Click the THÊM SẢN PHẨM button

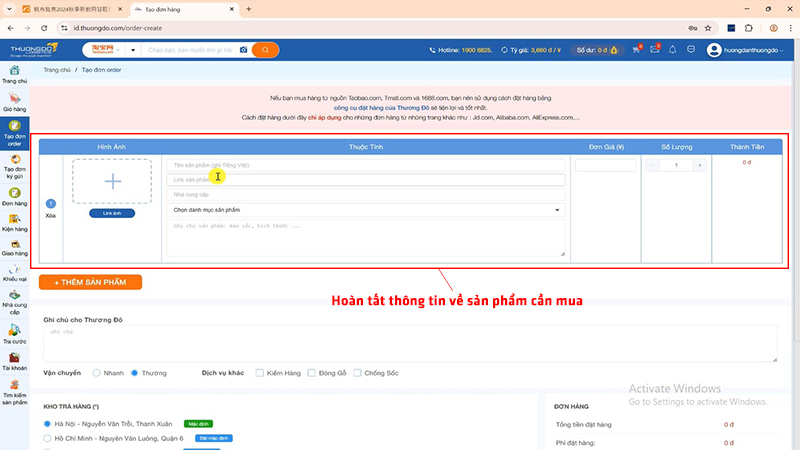pos(90,282)
